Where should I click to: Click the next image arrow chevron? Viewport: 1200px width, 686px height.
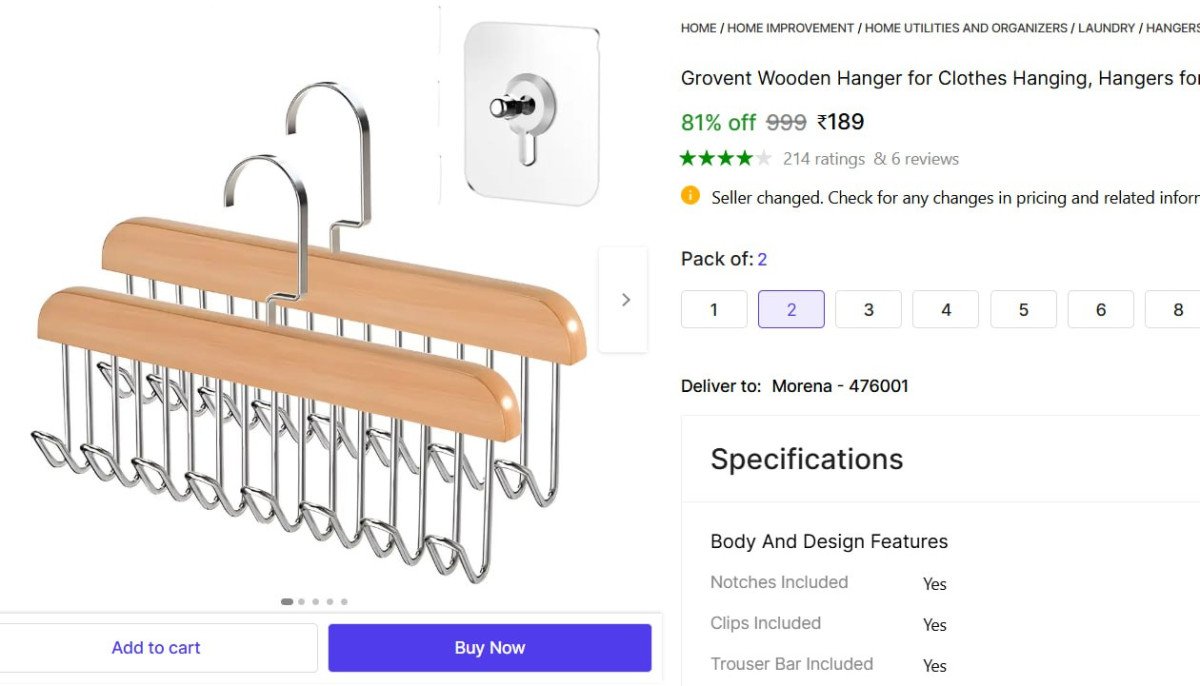coord(625,300)
